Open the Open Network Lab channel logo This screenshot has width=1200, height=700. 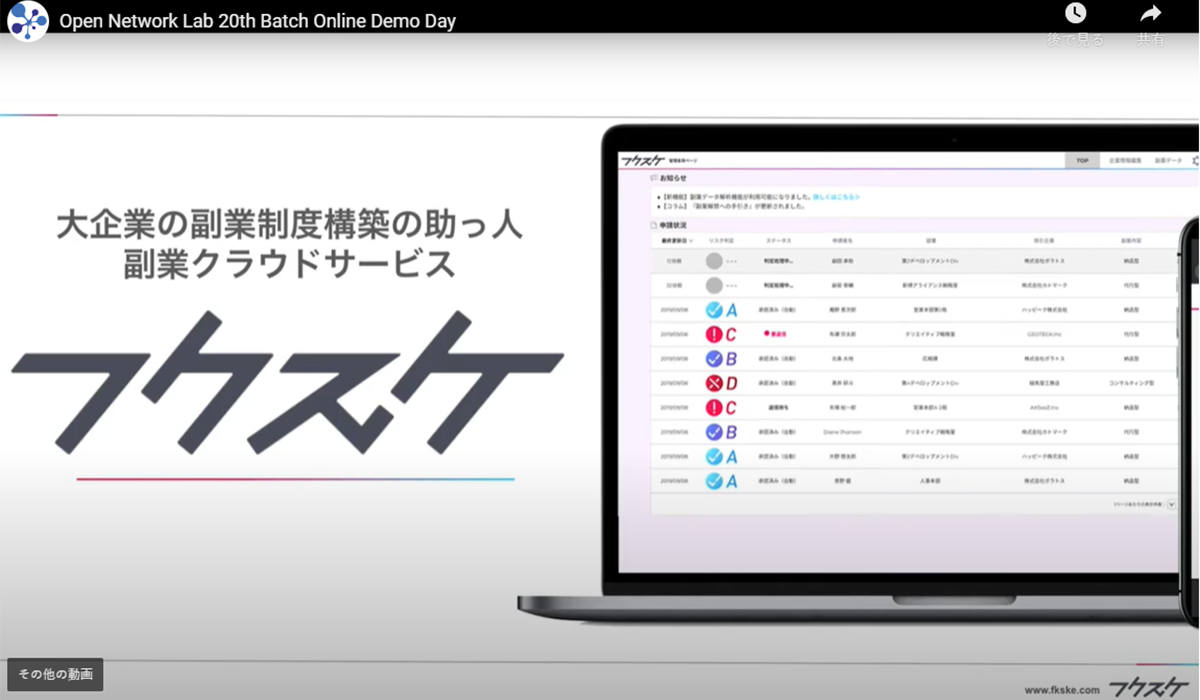point(28,21)
